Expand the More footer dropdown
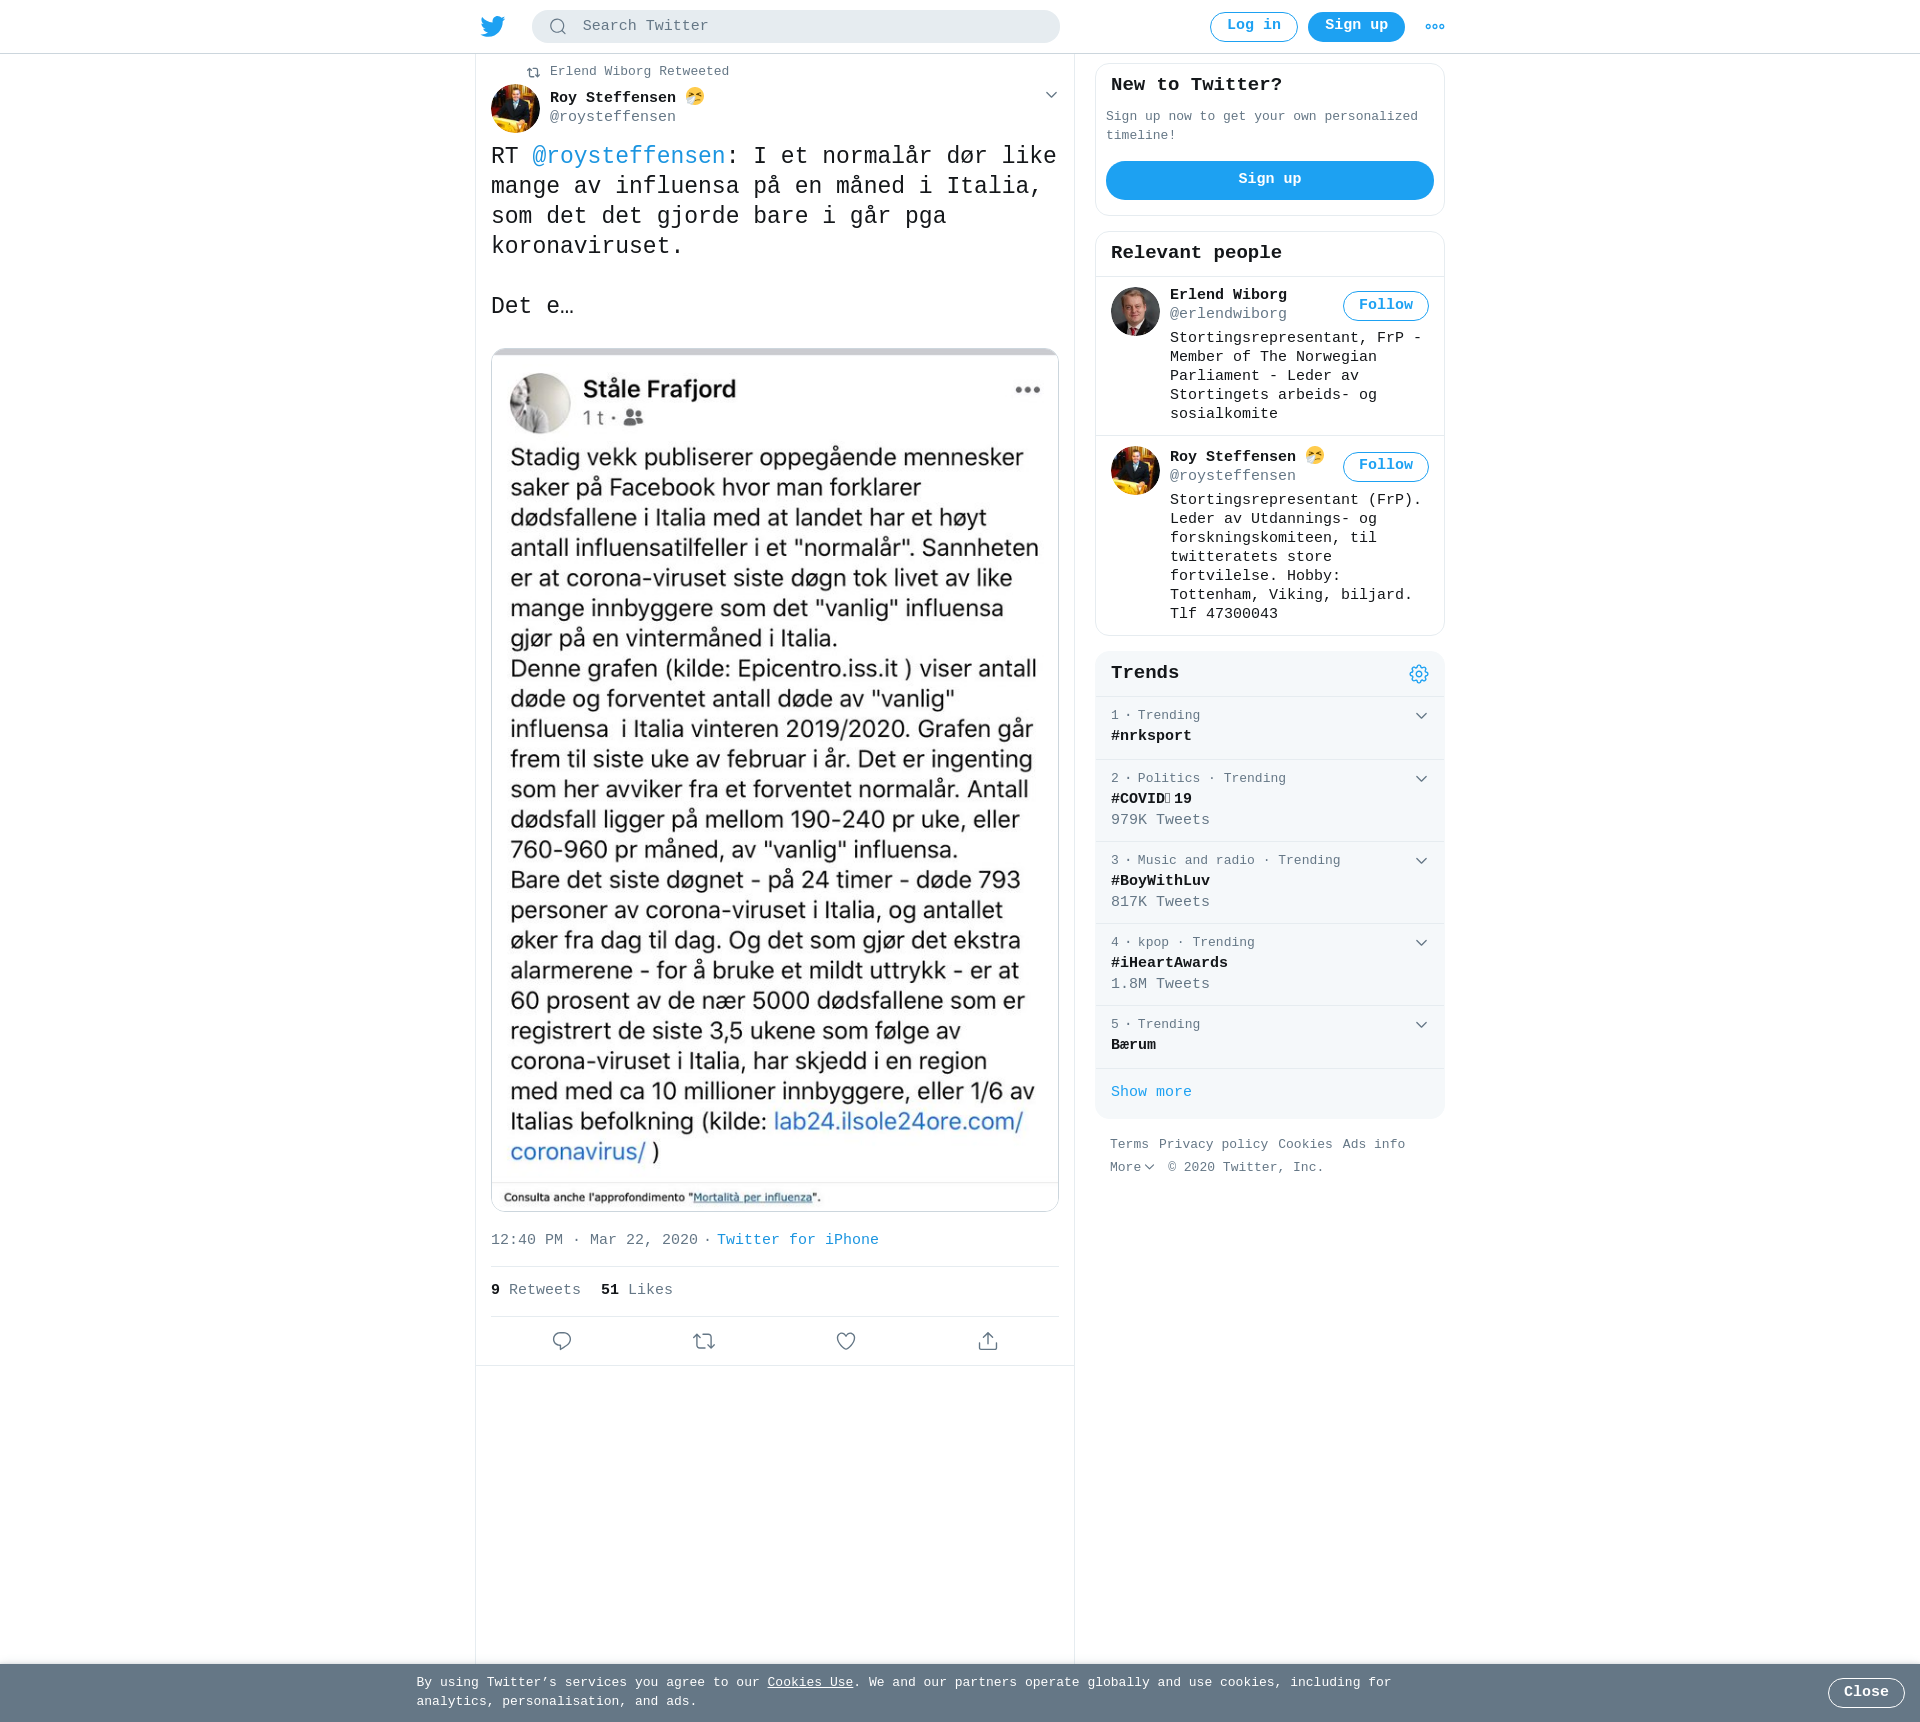The width and height of the screenshot is (1920, 1722). pyautogui.click(x=1132, y=1167)
